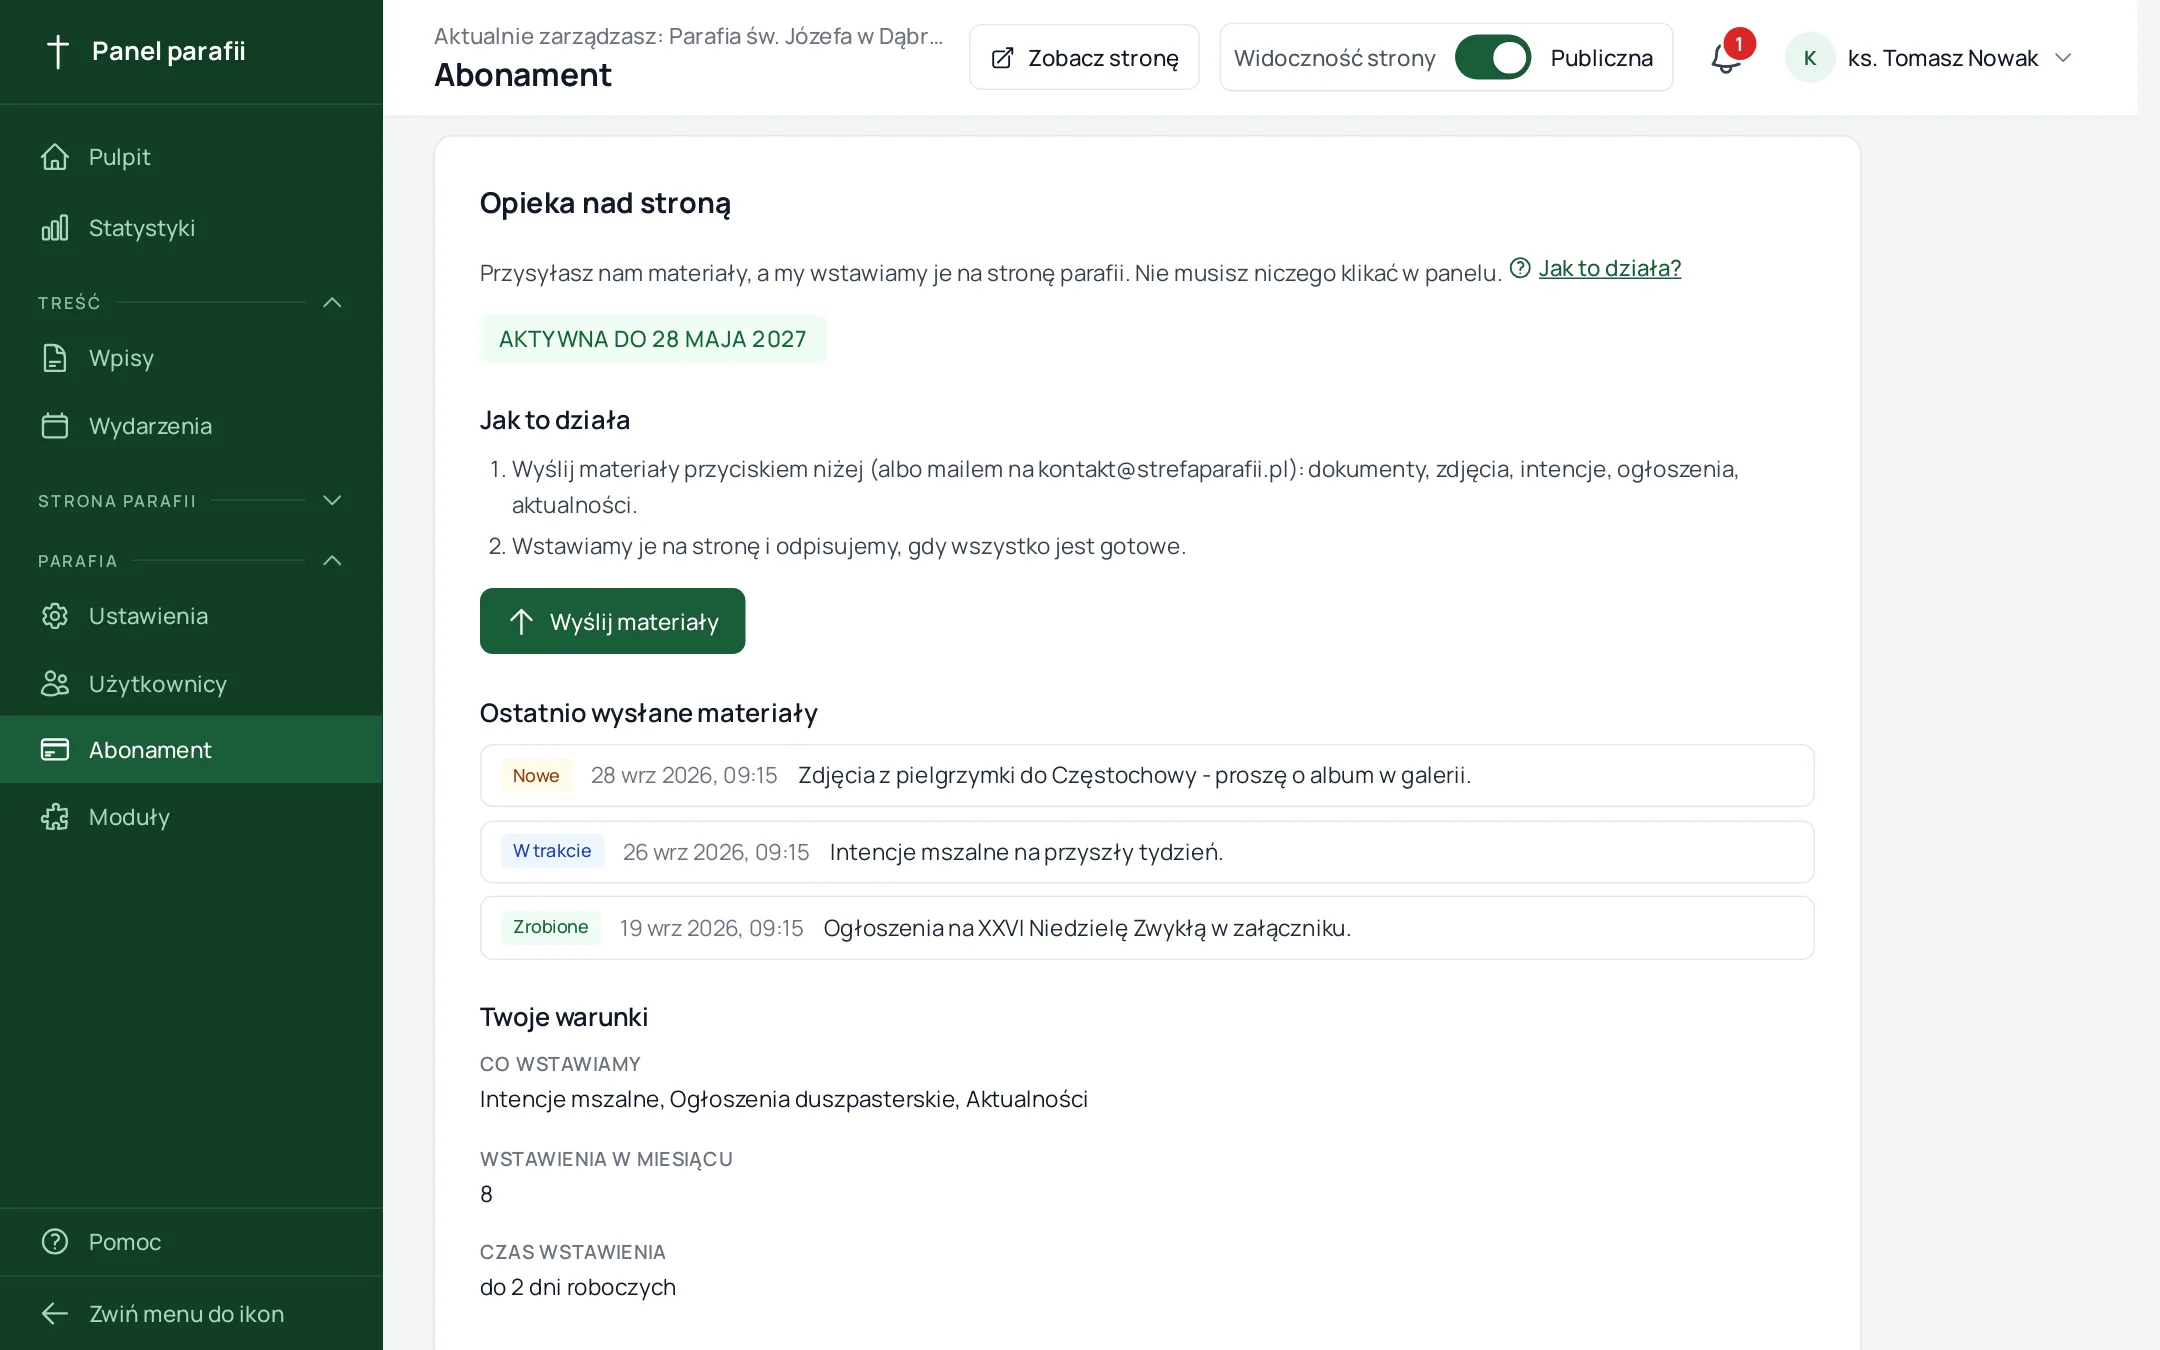The height and width of the screenshot is (1350, 2160).
Task: Click the Użytkownicy people icon
Action: tap(55, 684)
